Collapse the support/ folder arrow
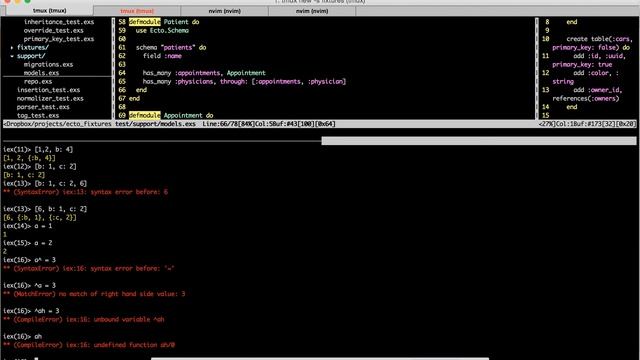The width and height of the screenshot is (640, 360). 12,56
